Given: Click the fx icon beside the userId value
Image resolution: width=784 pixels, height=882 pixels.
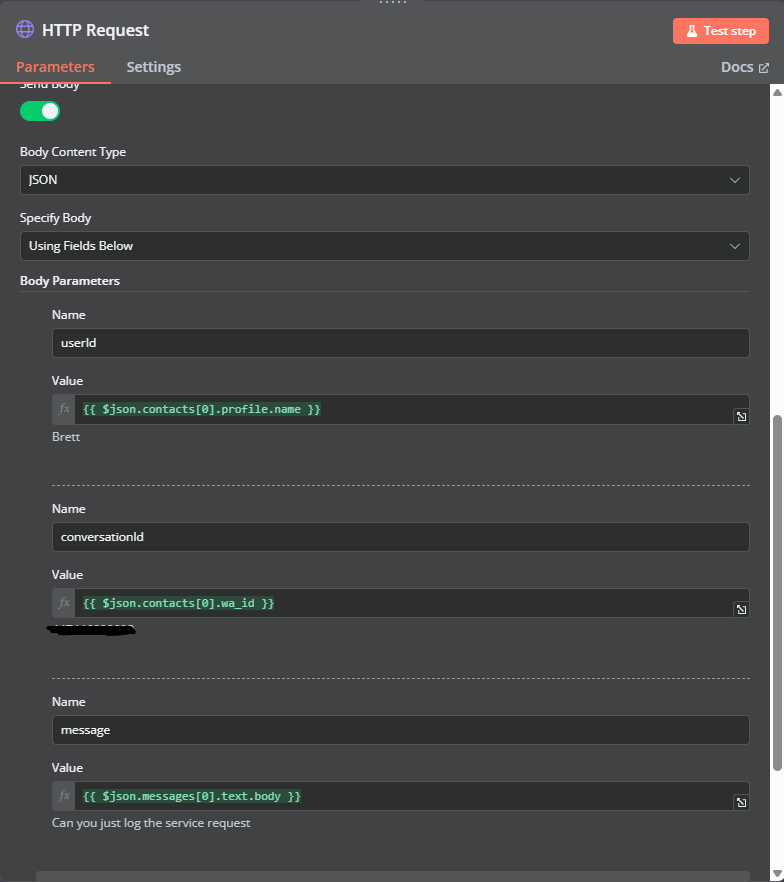Looking at the screenshot, I should (x=64, y=409).
